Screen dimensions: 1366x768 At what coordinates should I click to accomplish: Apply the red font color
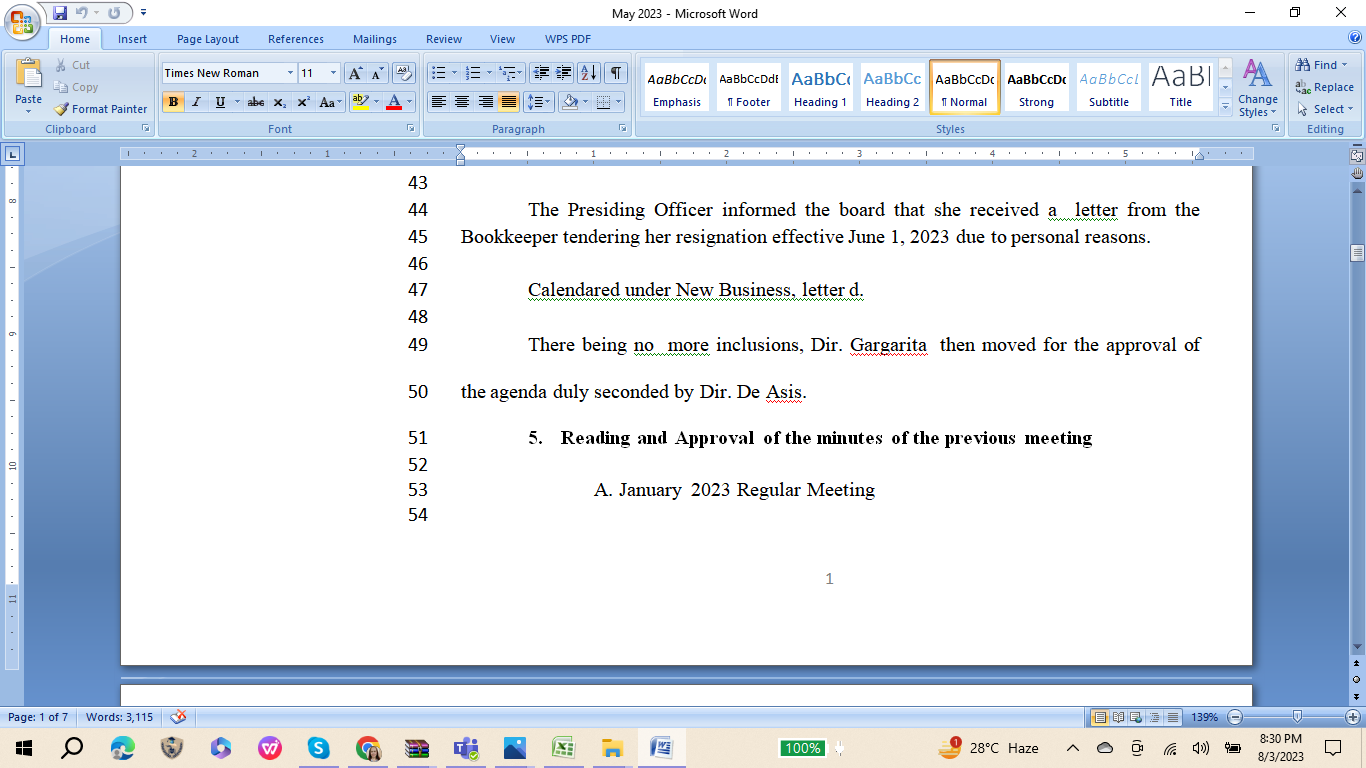click(394, 102)
